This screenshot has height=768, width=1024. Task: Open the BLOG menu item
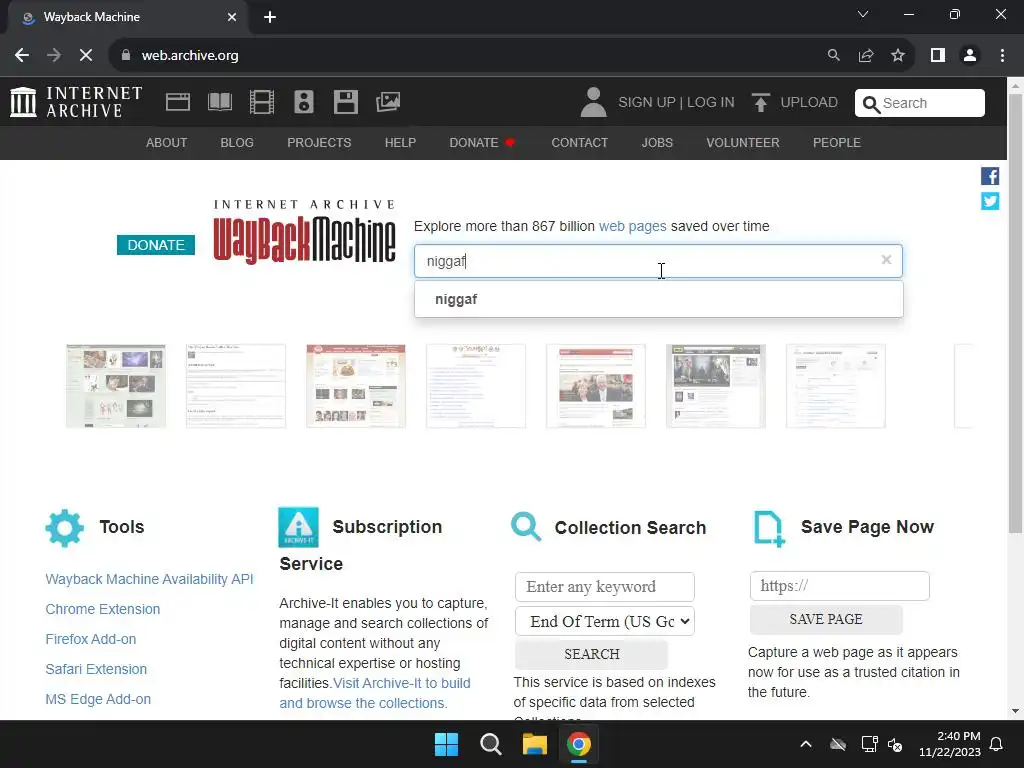[237, 142]
